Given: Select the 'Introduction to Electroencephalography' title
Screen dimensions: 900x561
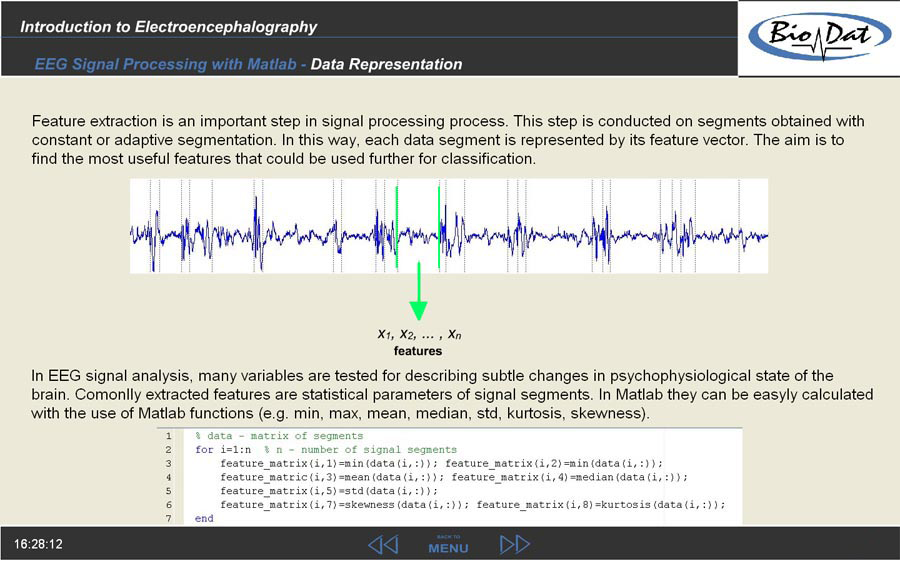Looking at the screenshot, I should [168, 26].
